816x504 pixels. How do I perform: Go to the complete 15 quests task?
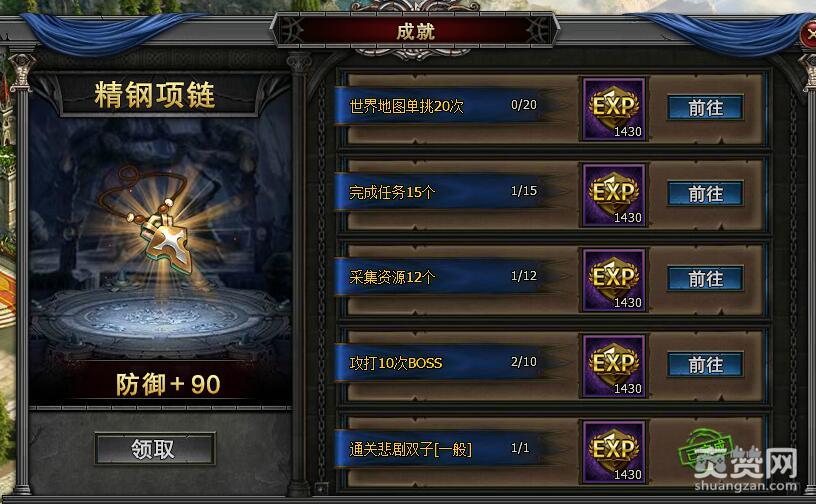705,194
